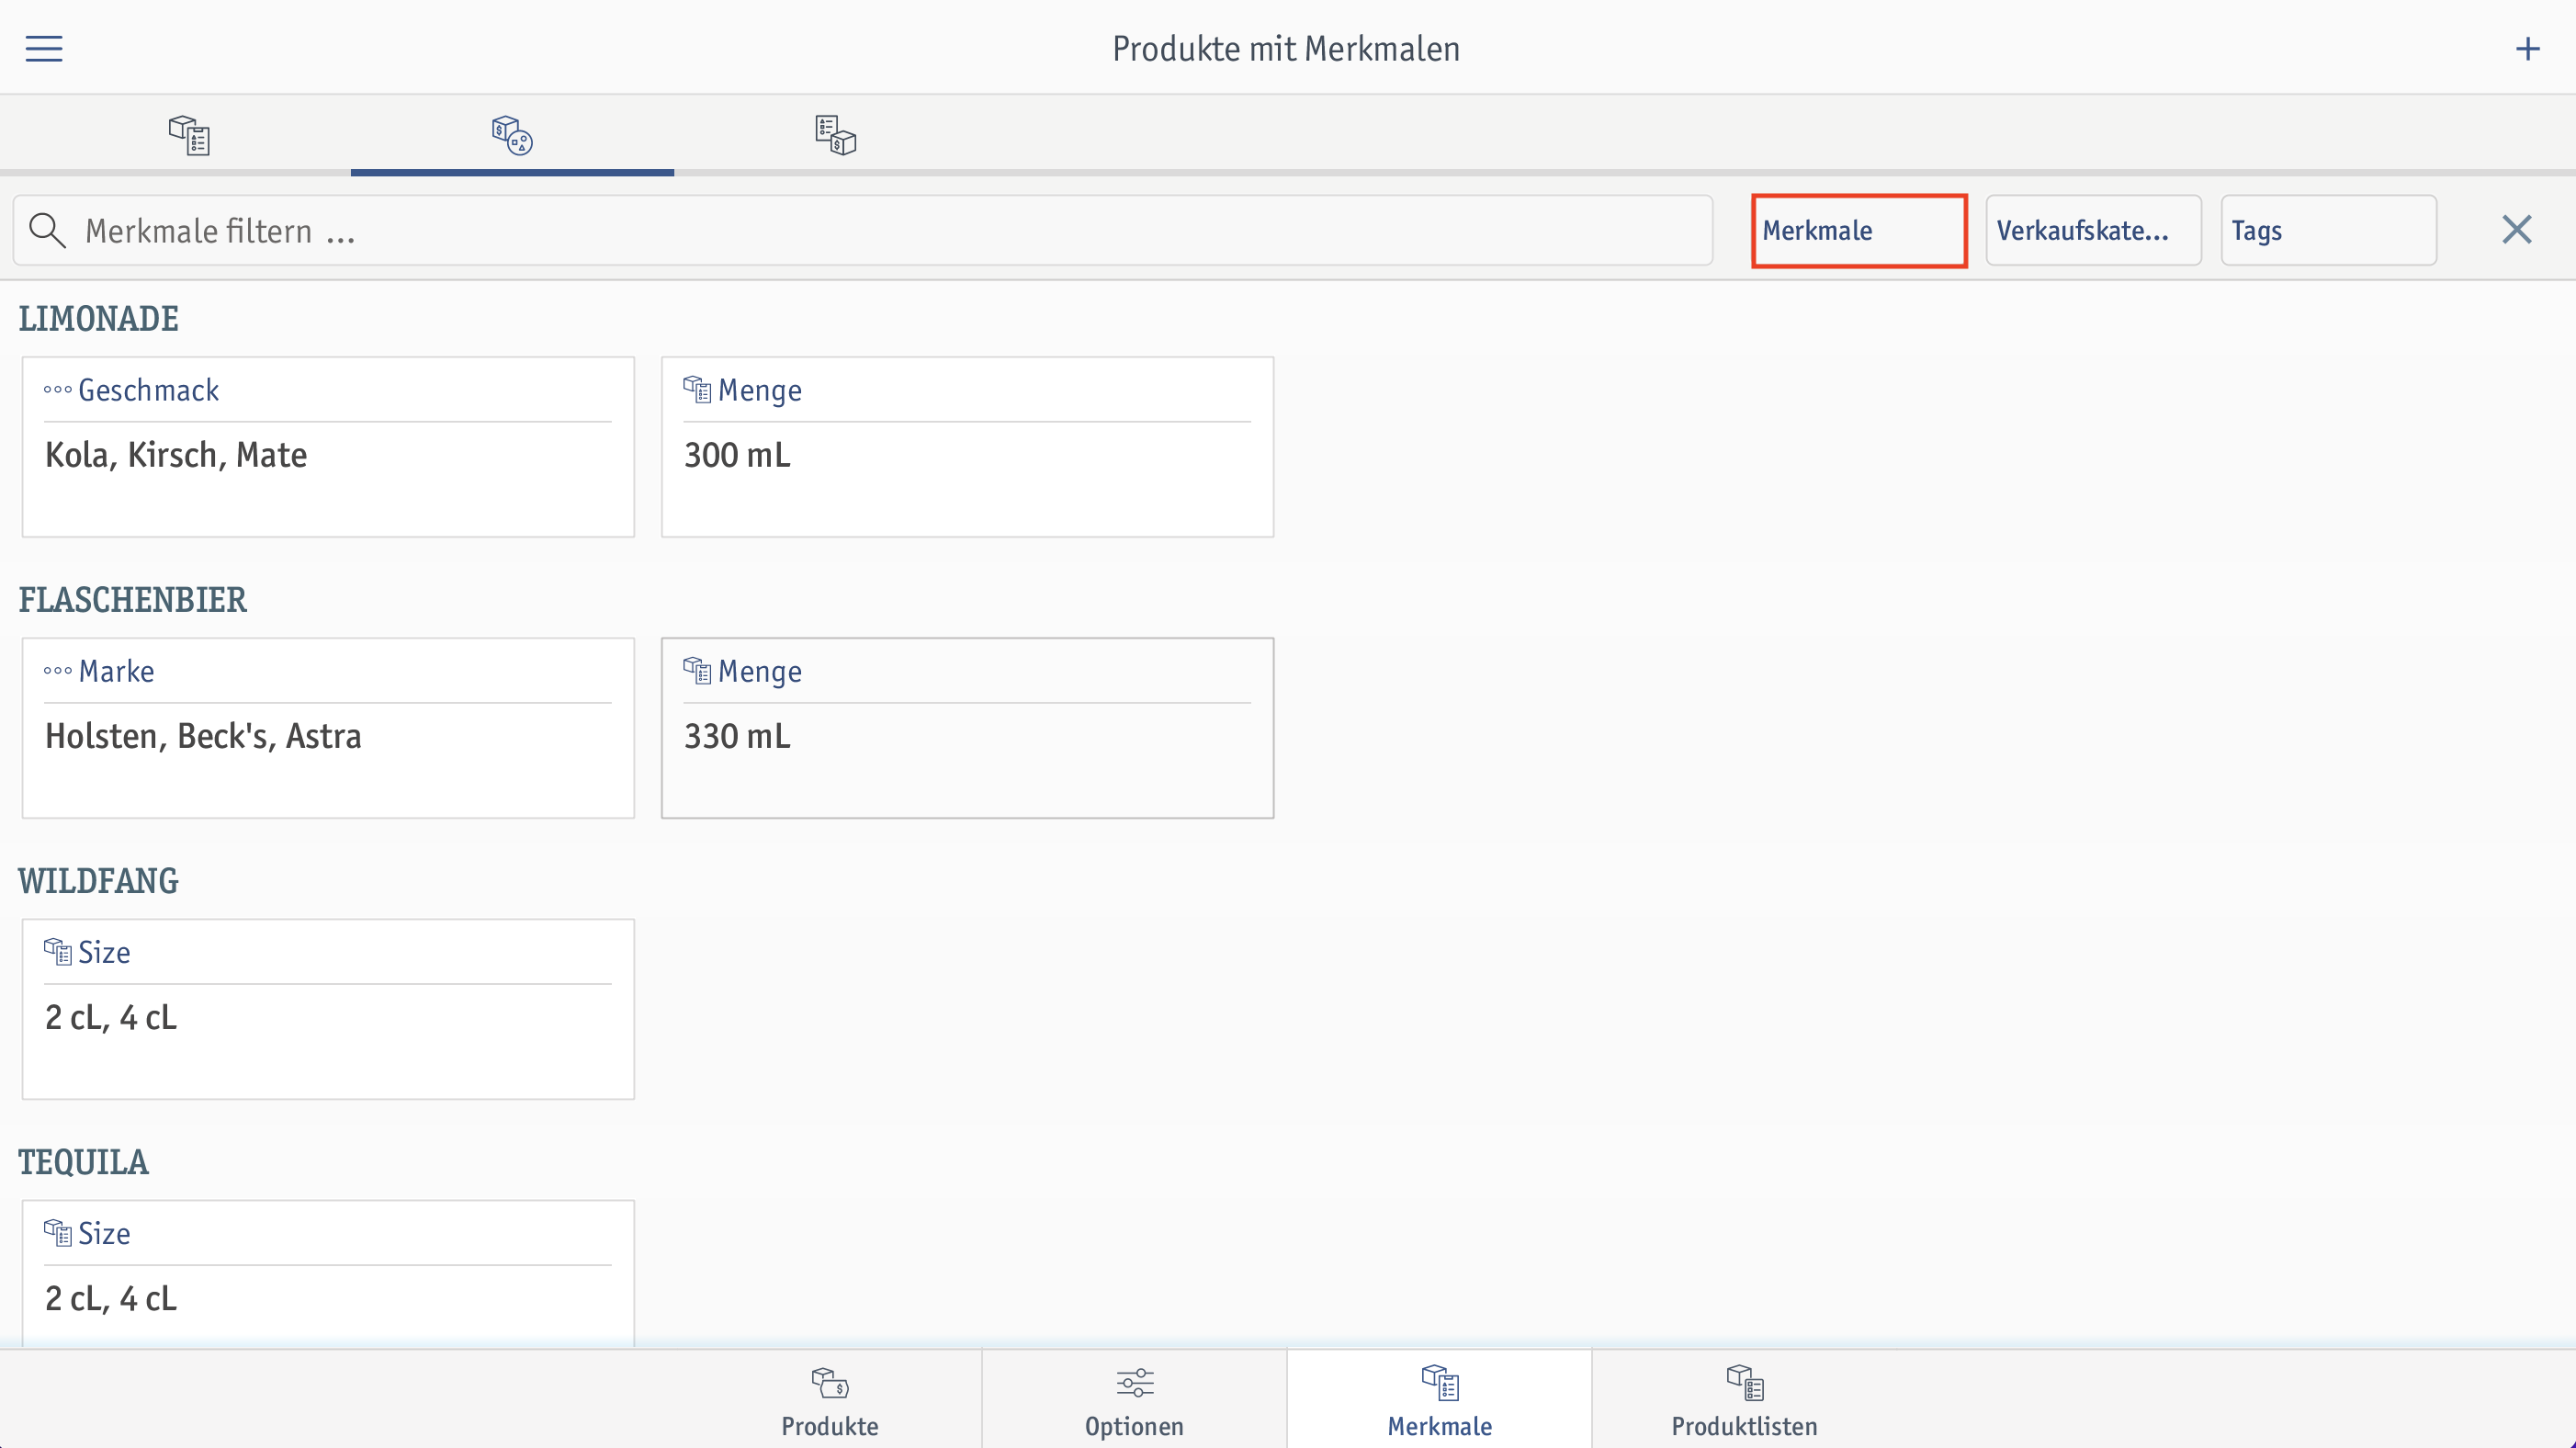Go to Produkte in bottom bar
The image size is (2576, 1448).
(830, 1400)
